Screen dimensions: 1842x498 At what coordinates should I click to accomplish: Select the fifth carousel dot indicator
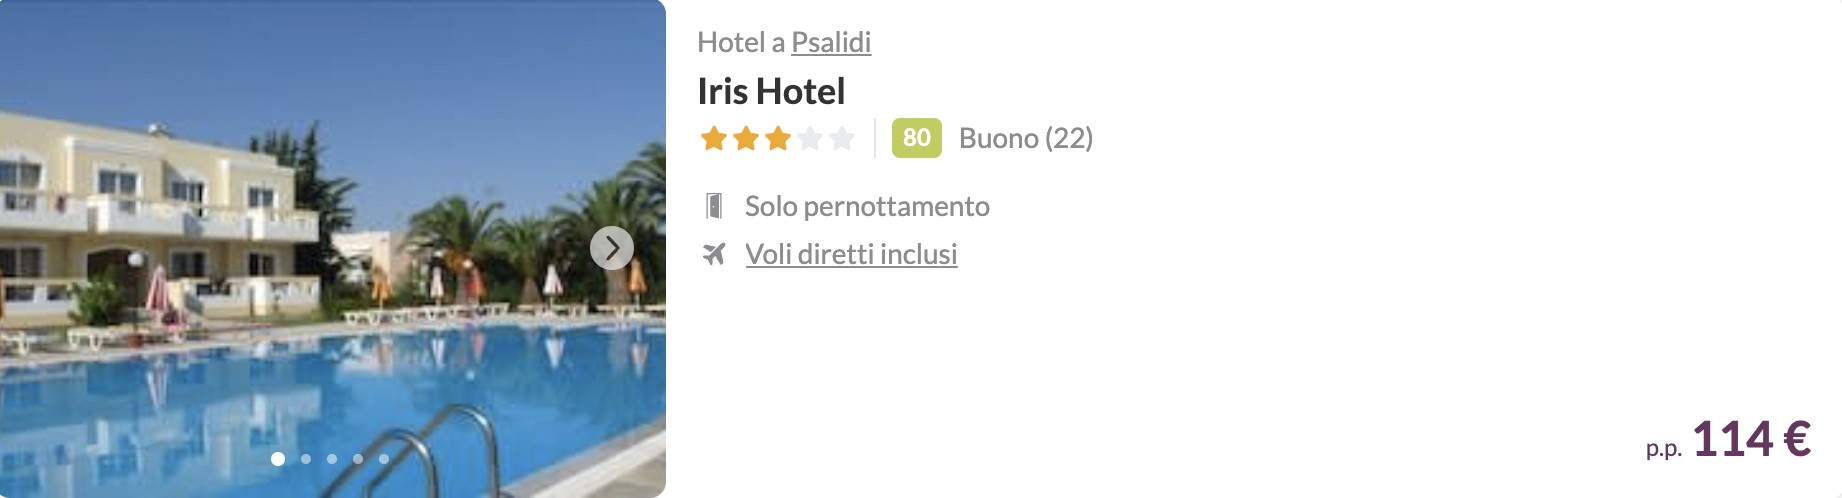[384, 459]
